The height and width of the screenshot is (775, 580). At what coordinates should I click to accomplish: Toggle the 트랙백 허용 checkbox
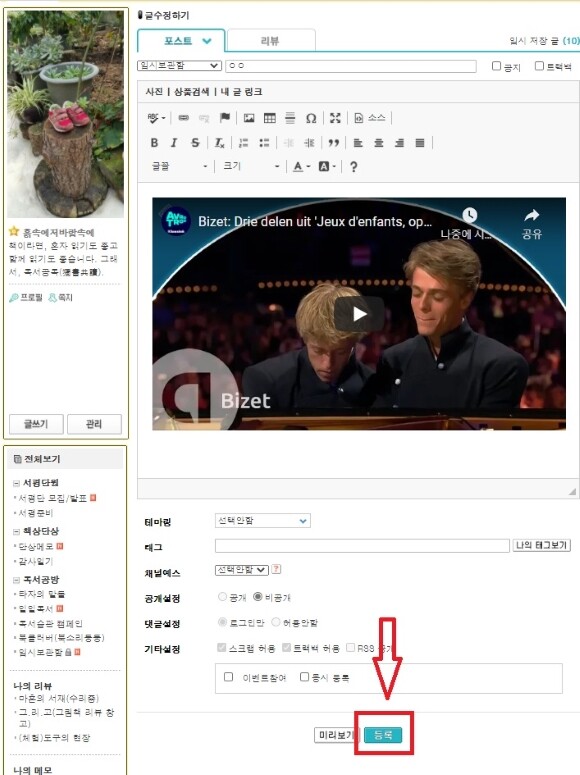tap(286, 647)
